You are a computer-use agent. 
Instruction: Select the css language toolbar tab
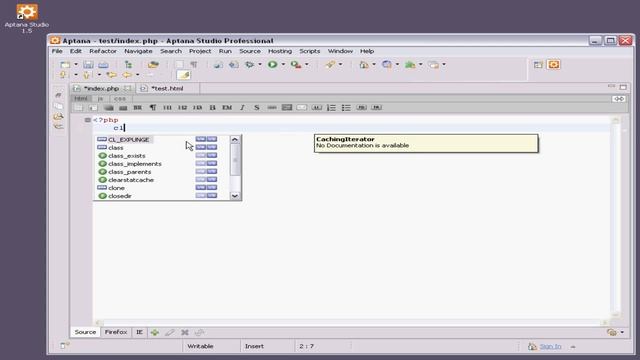pyautogui.click(x=120, y=98)
